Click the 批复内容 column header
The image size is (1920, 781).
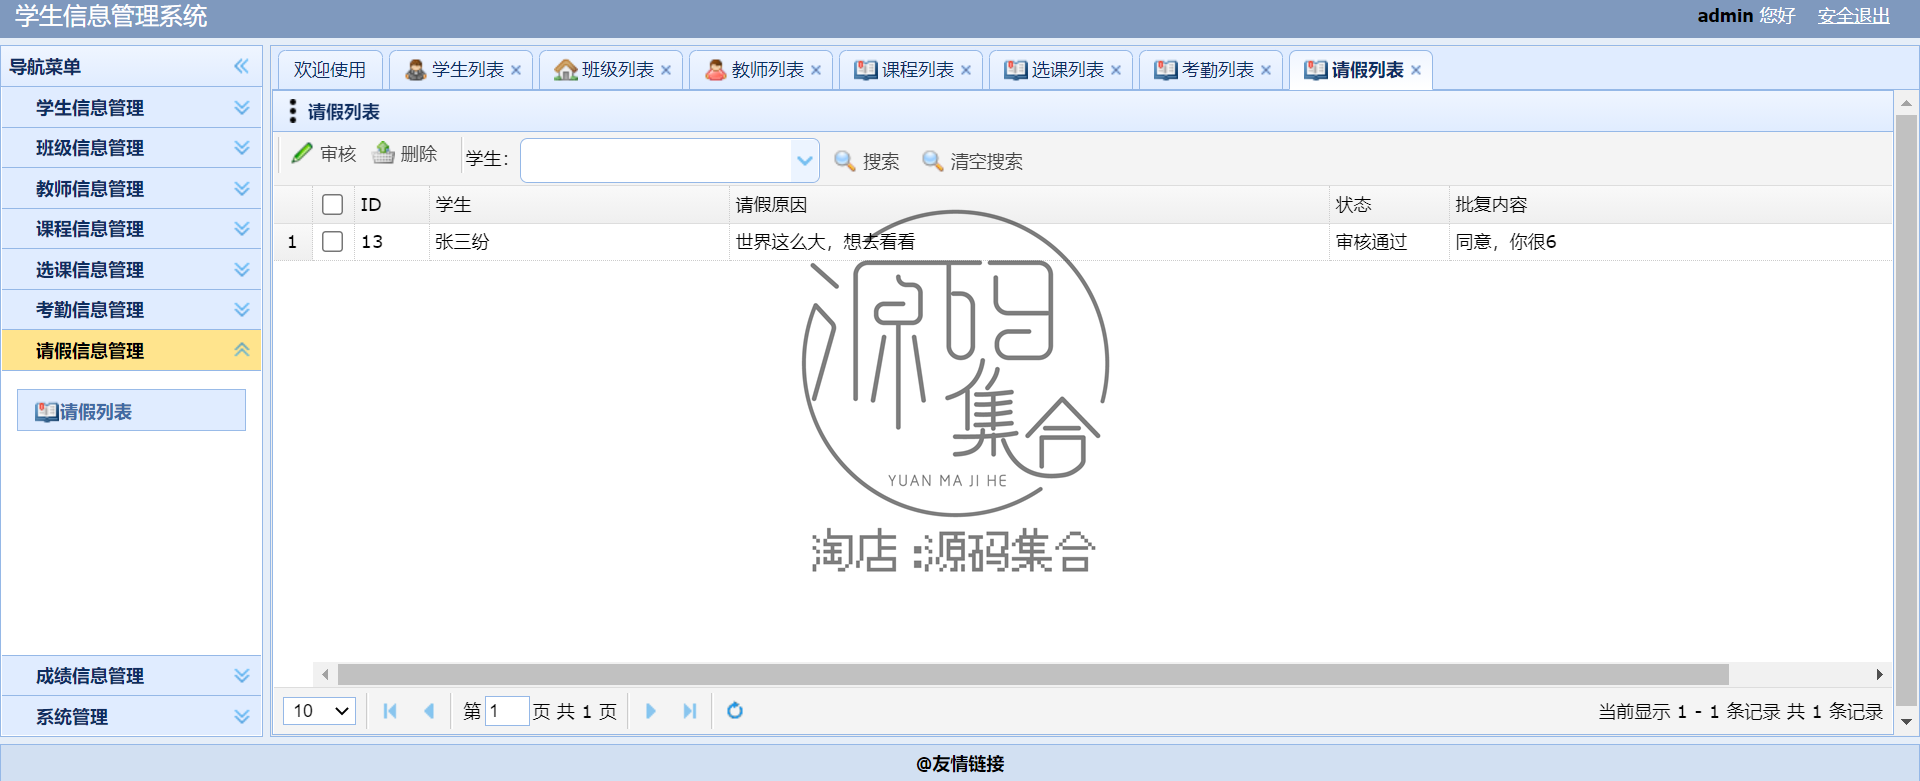1670,205
